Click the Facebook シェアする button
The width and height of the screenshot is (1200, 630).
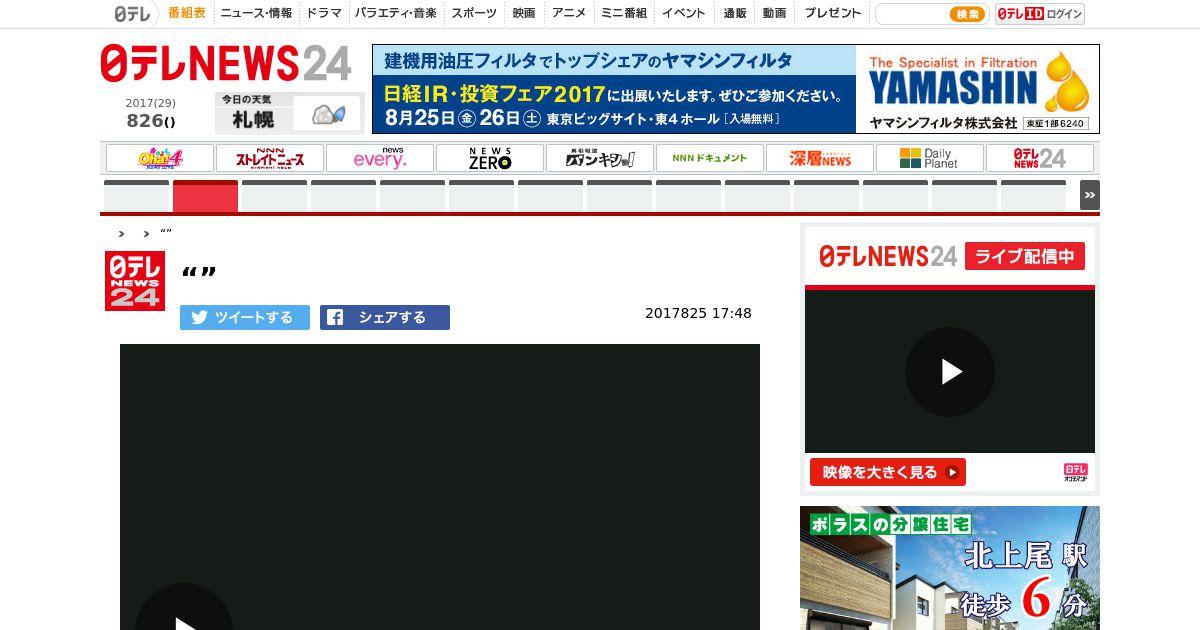[385, 317]
